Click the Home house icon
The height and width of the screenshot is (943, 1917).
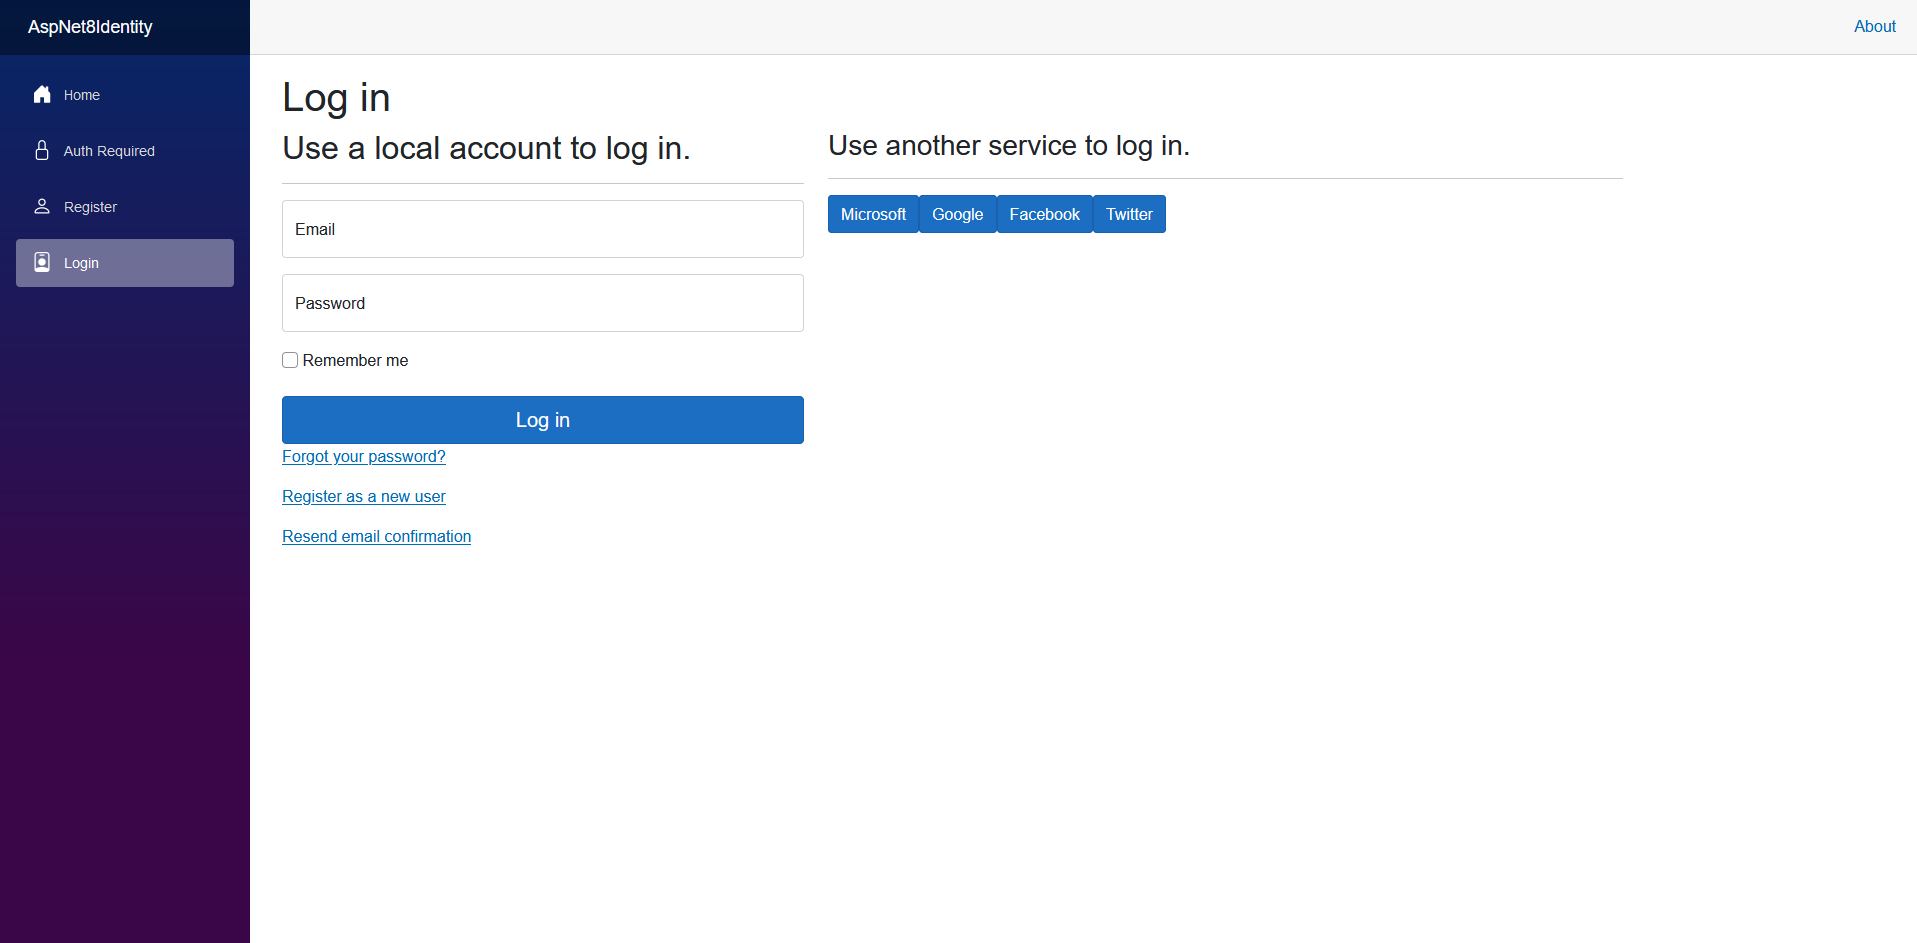point(42,95)
